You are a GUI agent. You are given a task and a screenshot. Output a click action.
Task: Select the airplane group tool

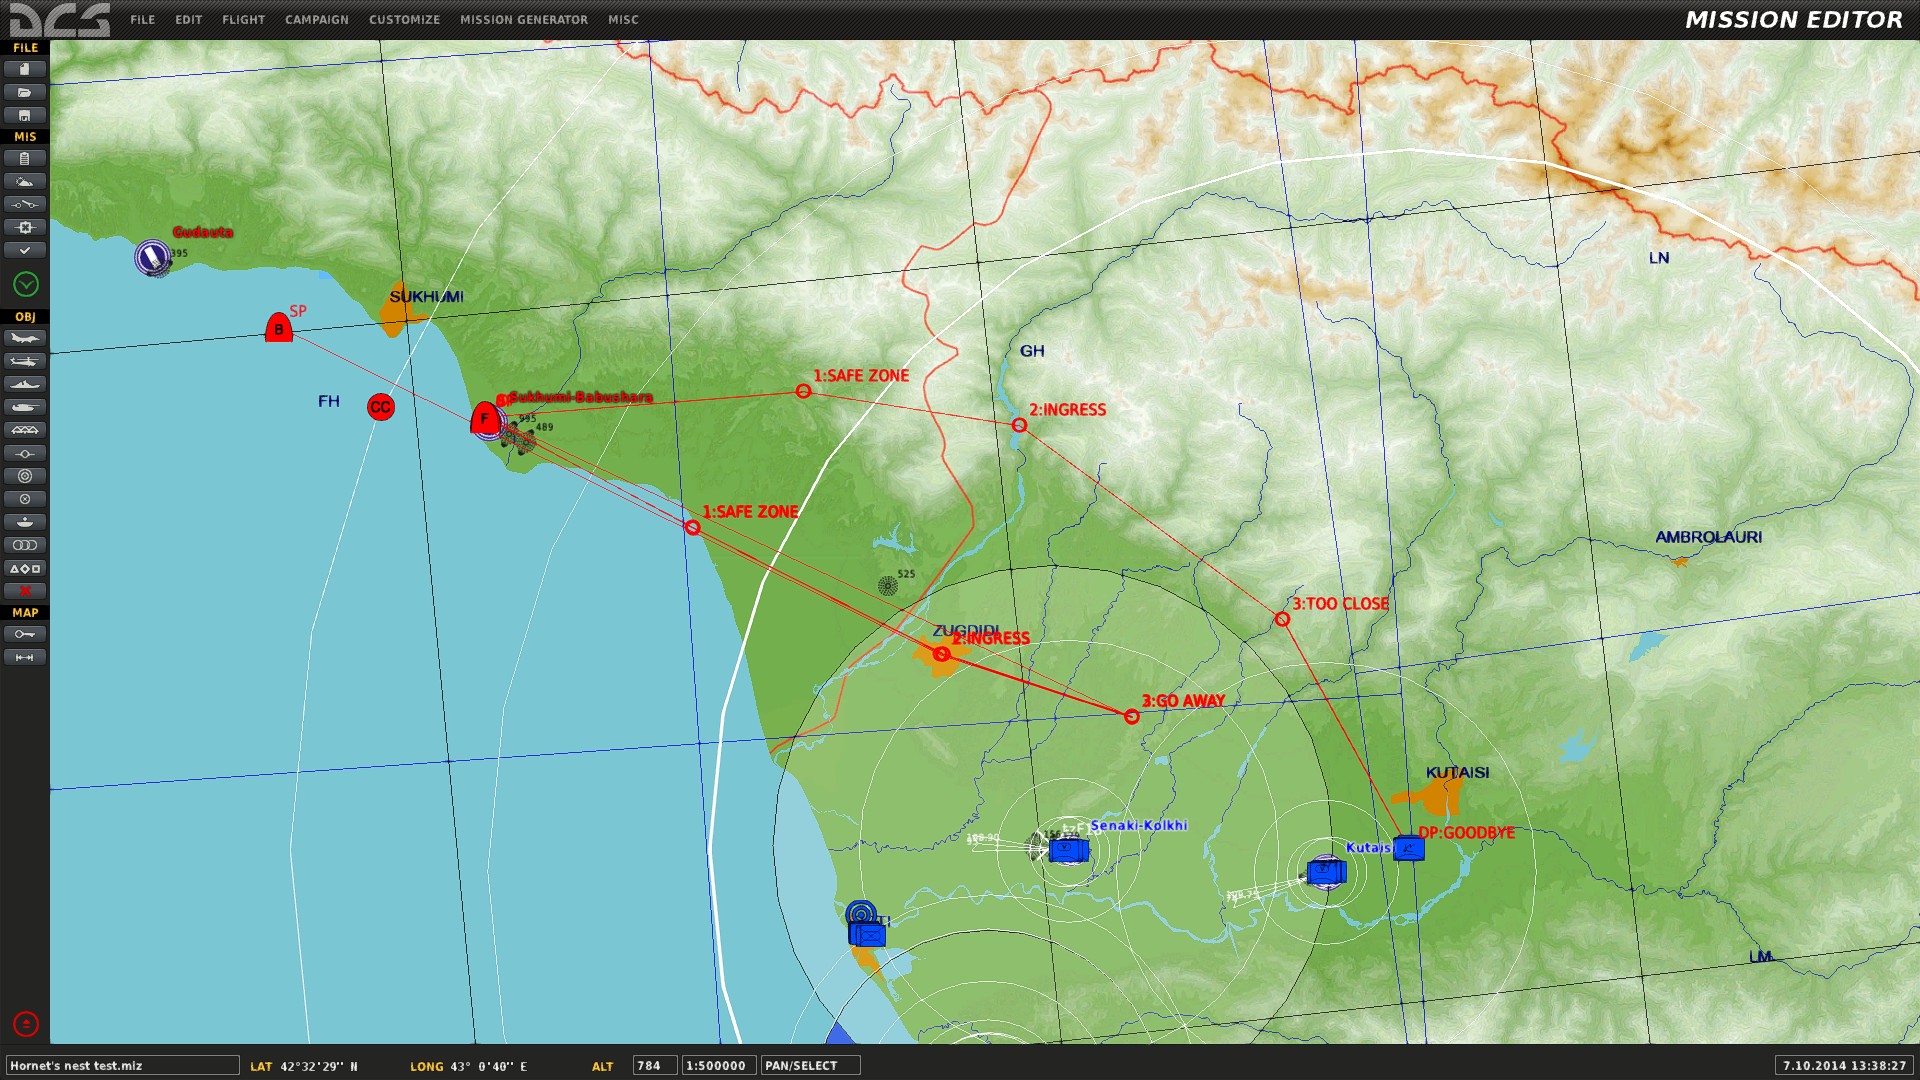[x=25, y=338]
